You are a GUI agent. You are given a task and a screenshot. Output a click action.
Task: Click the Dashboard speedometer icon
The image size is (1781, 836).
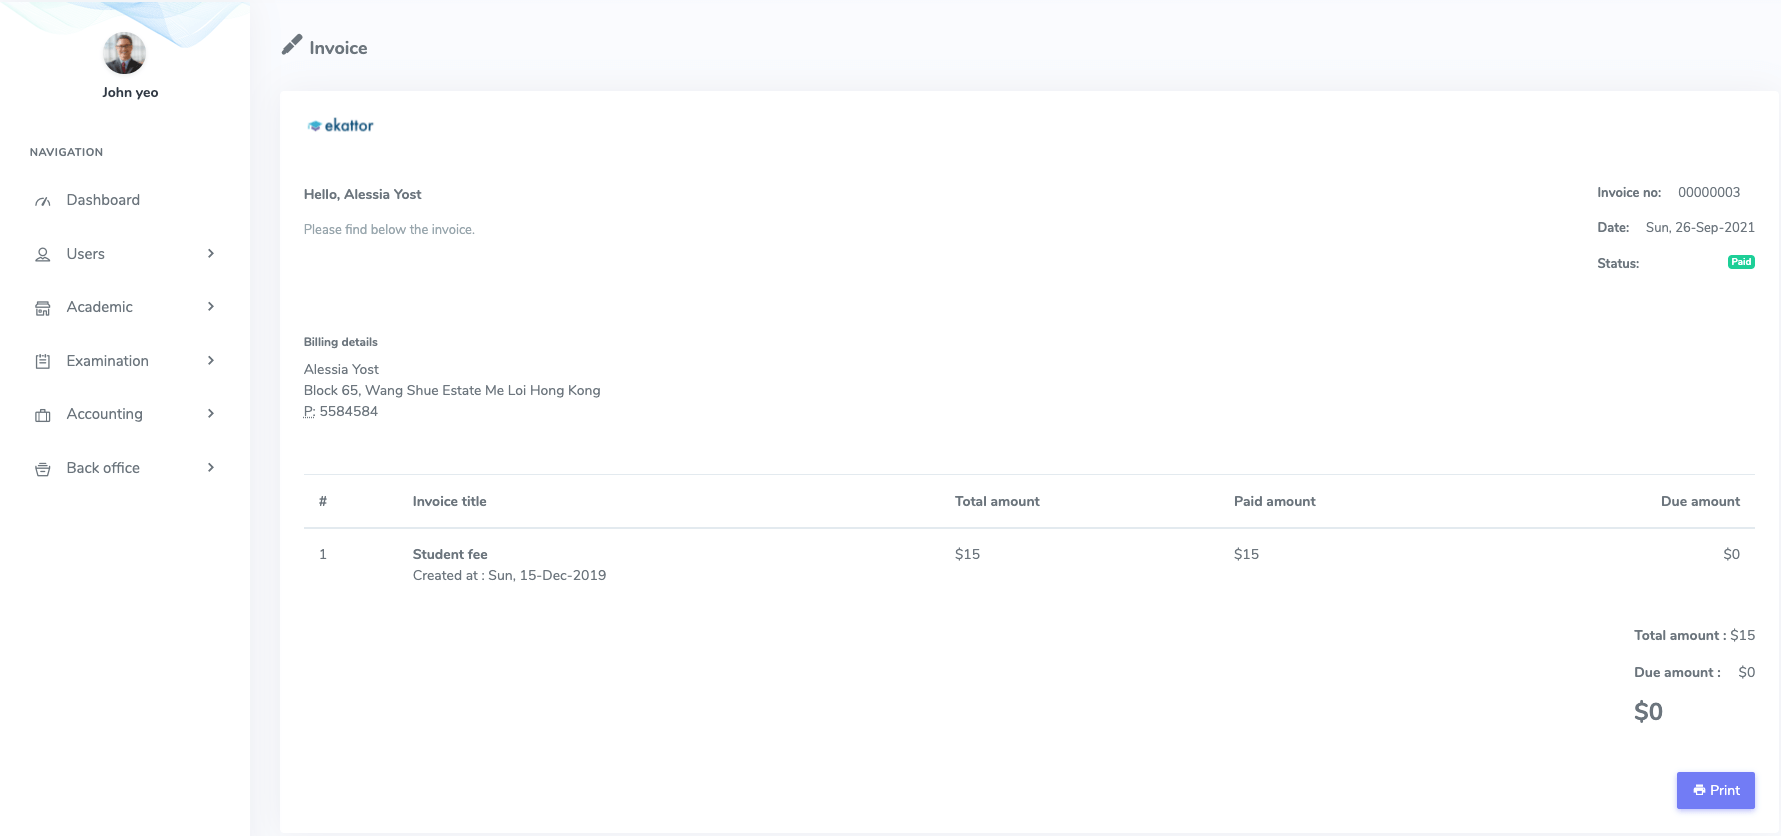tap(42, 201)
